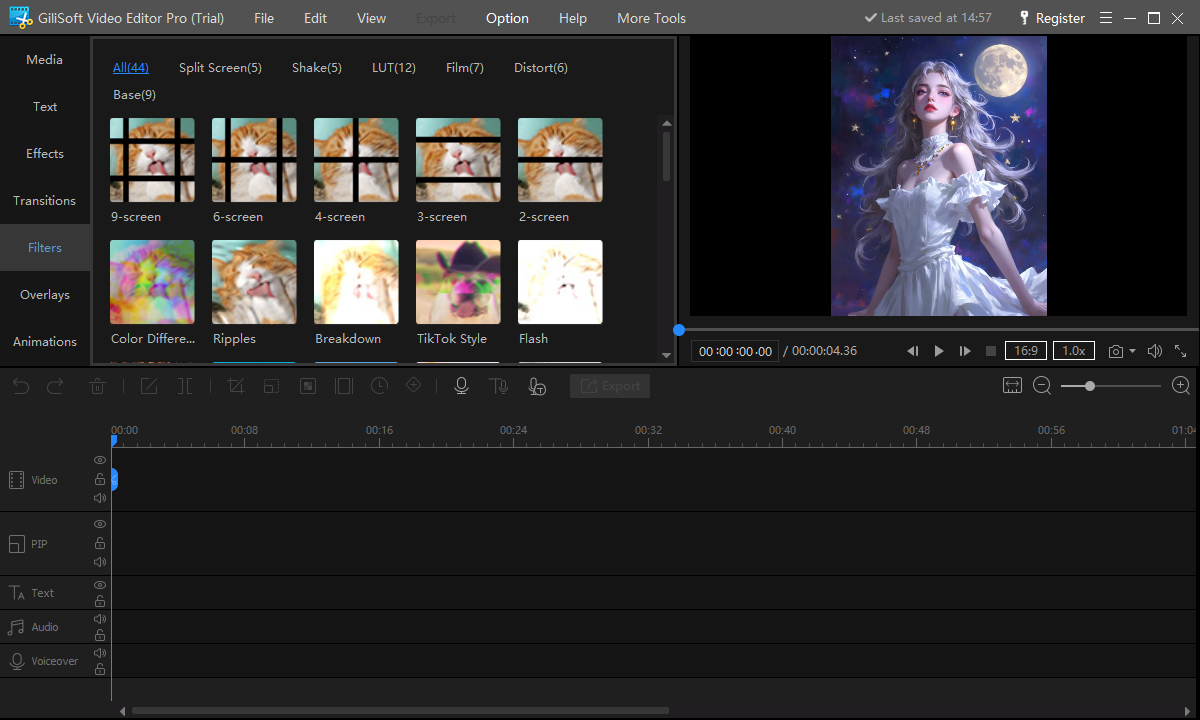This screenshot has width=1200, height=720.
Task: Switch to the Media panel
Action: click(45, 60)
